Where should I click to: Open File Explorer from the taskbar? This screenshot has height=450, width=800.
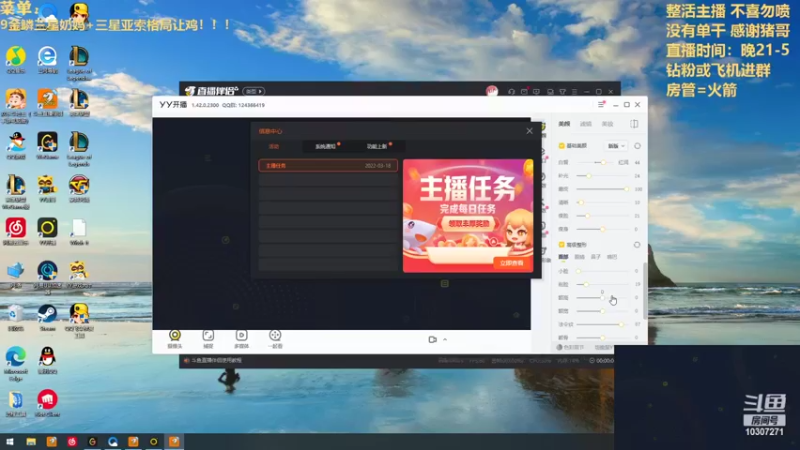[31, 441]
